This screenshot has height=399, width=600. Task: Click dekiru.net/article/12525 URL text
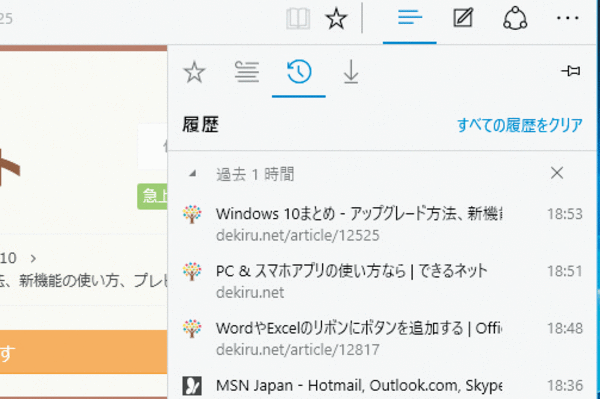pyautogui.click(x=298, y=235)
